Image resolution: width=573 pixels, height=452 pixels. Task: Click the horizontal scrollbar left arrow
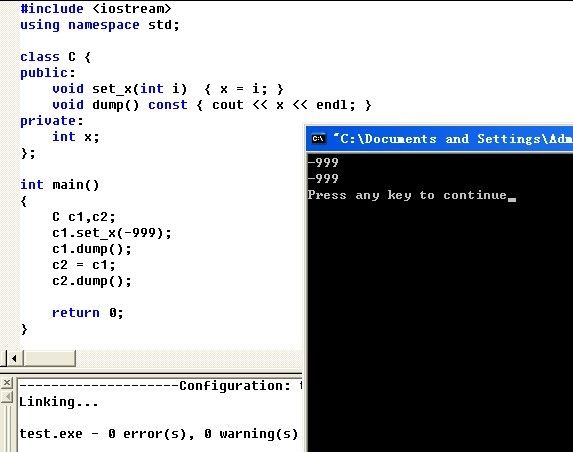14,358
